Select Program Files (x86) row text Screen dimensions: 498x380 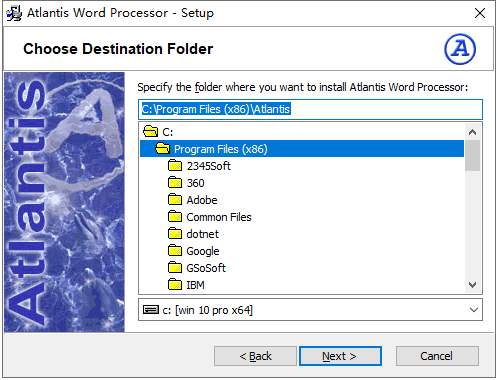[x=221, y=149]
